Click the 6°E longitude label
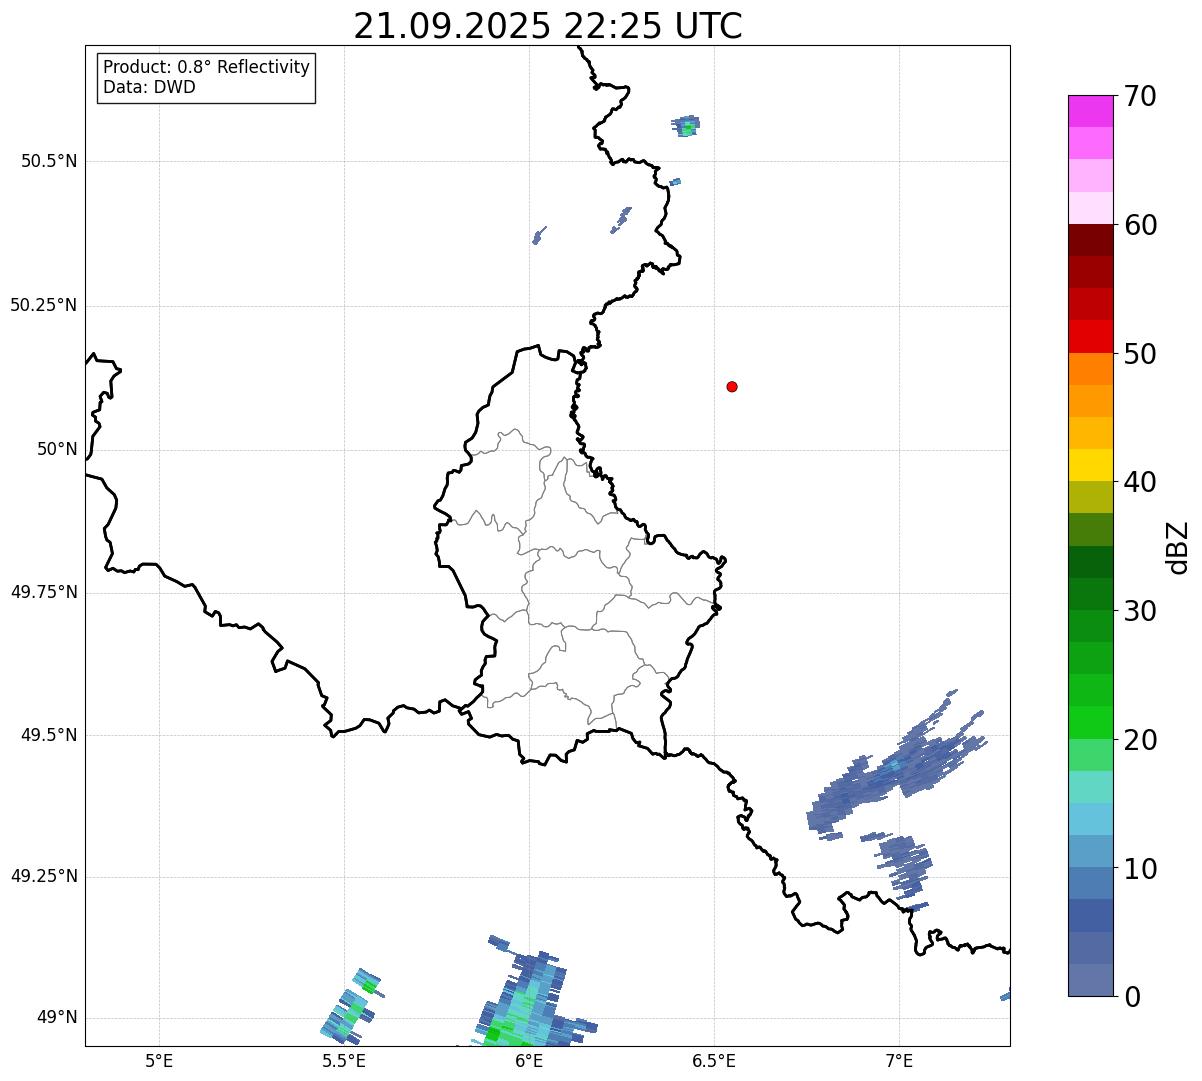This screenshot has width=1202, height=1081. pyautogui.click(x=529, y=1060)
